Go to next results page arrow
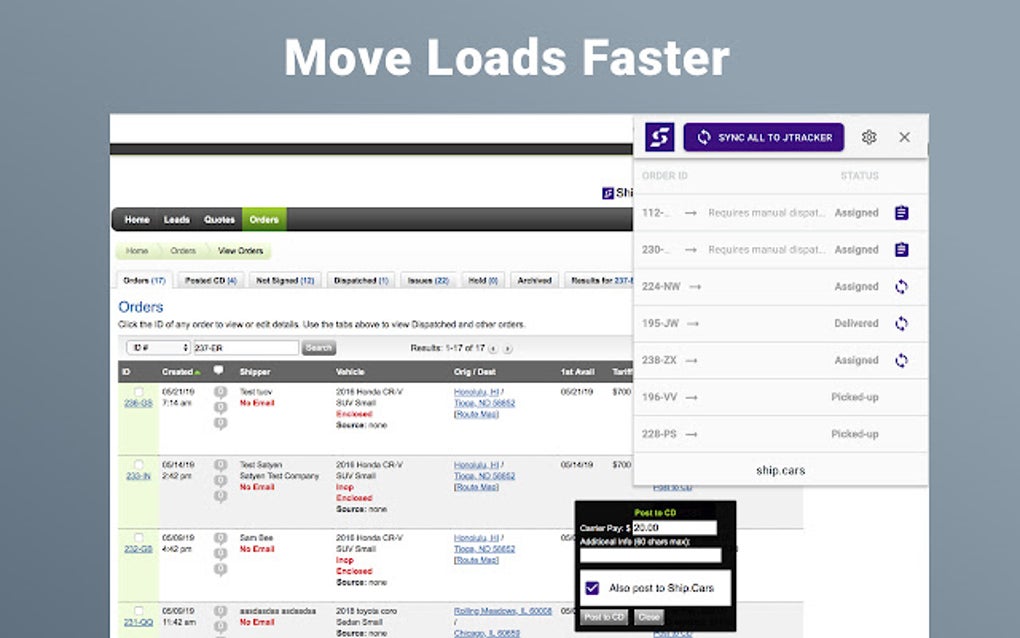This screenshot has width=1020, height=638. 507,349
